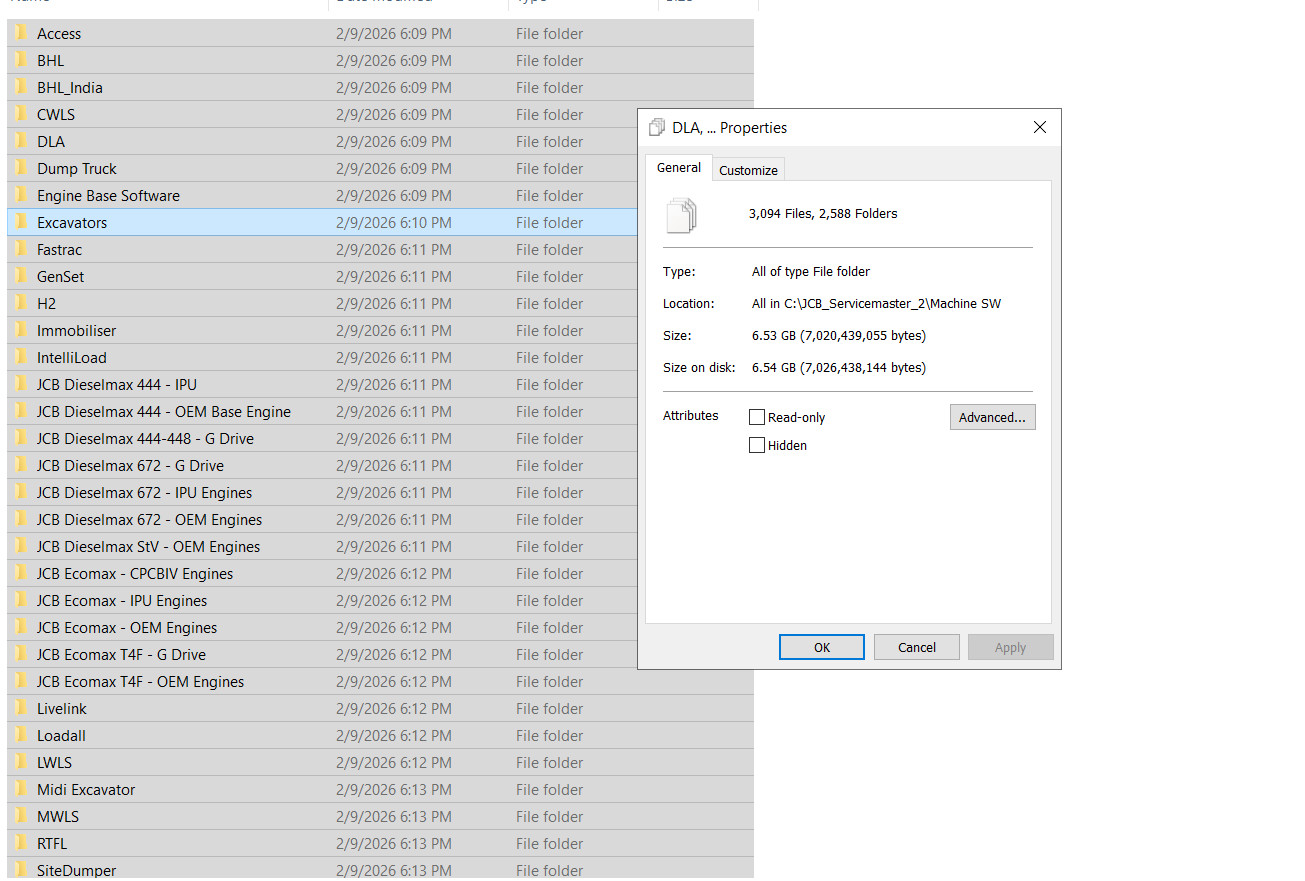Click the Dump Truck folder icon
The width and height of the screenshot is (1305, 881).
pyautogui.click(x=21, y=168)
